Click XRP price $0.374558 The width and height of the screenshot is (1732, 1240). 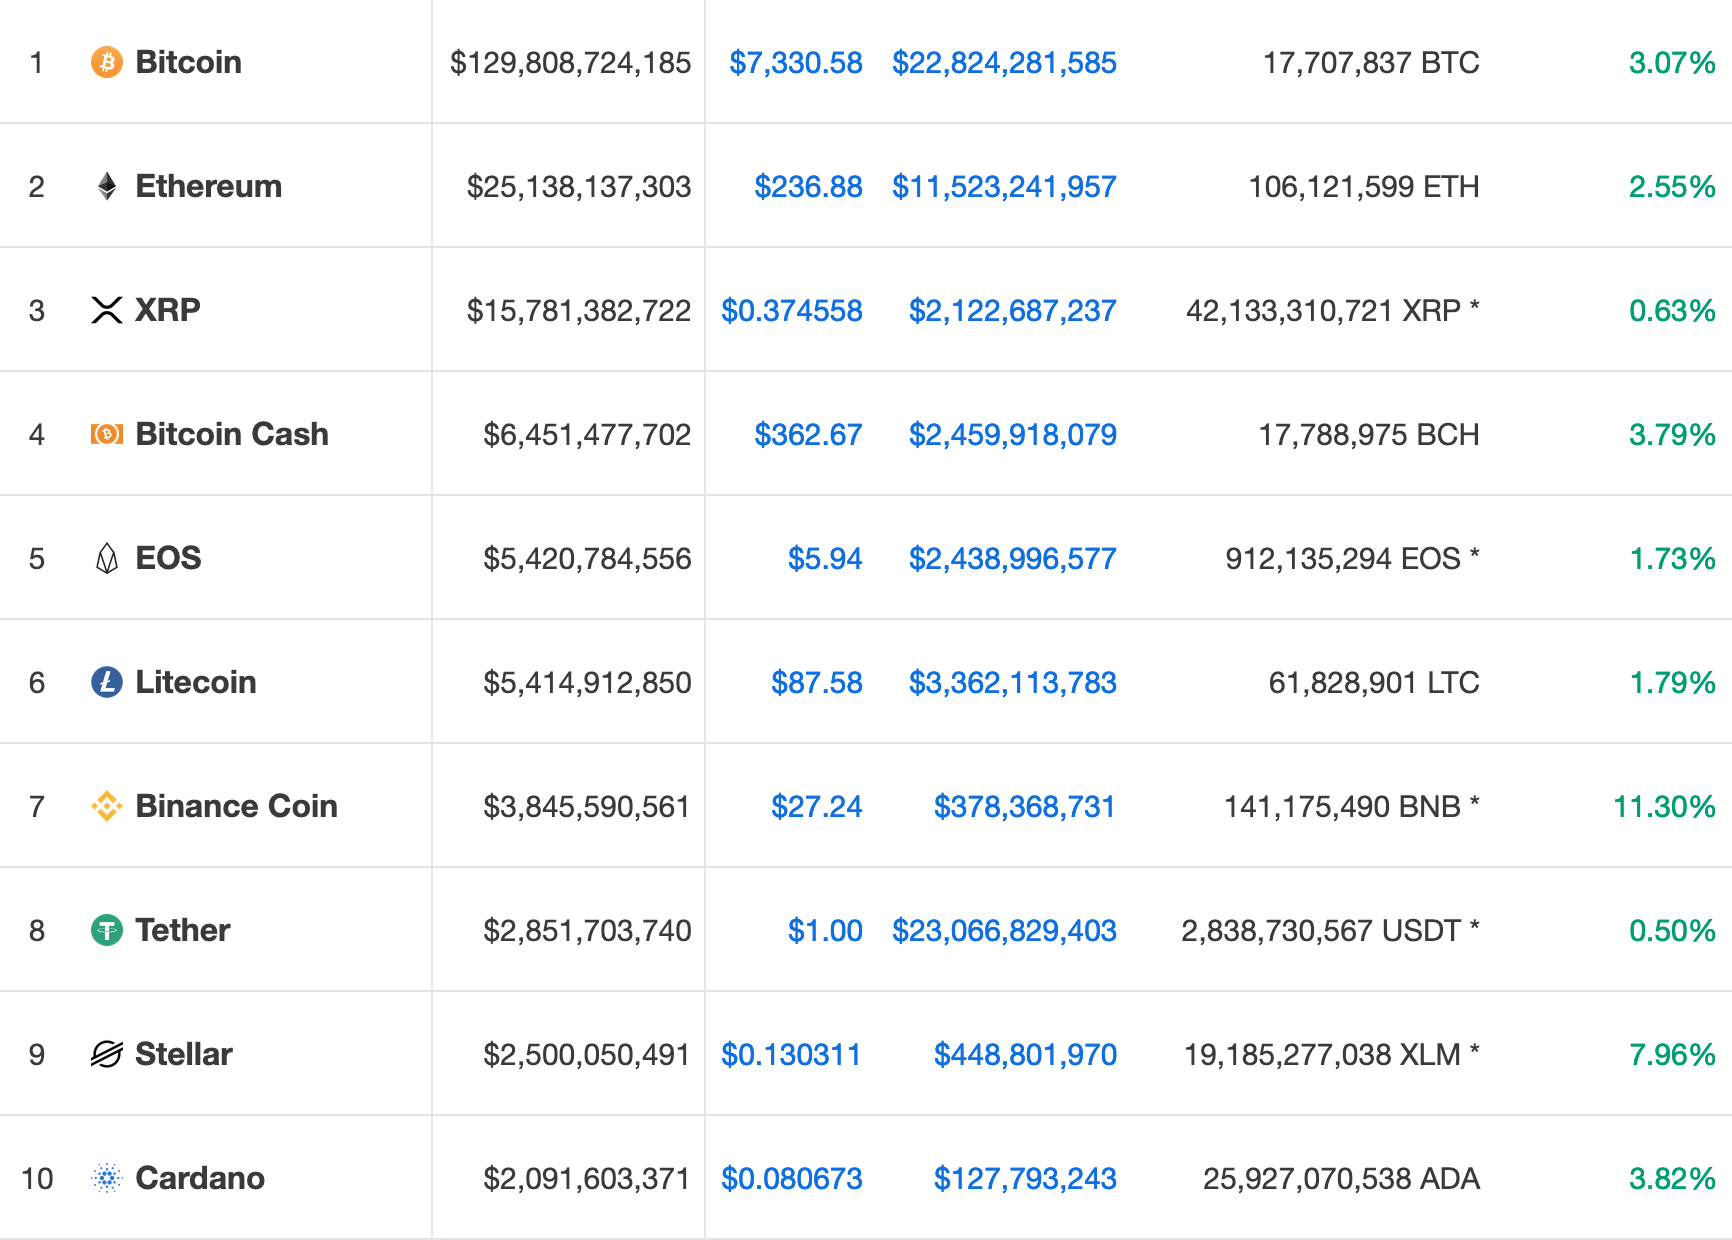click(792, 311)
